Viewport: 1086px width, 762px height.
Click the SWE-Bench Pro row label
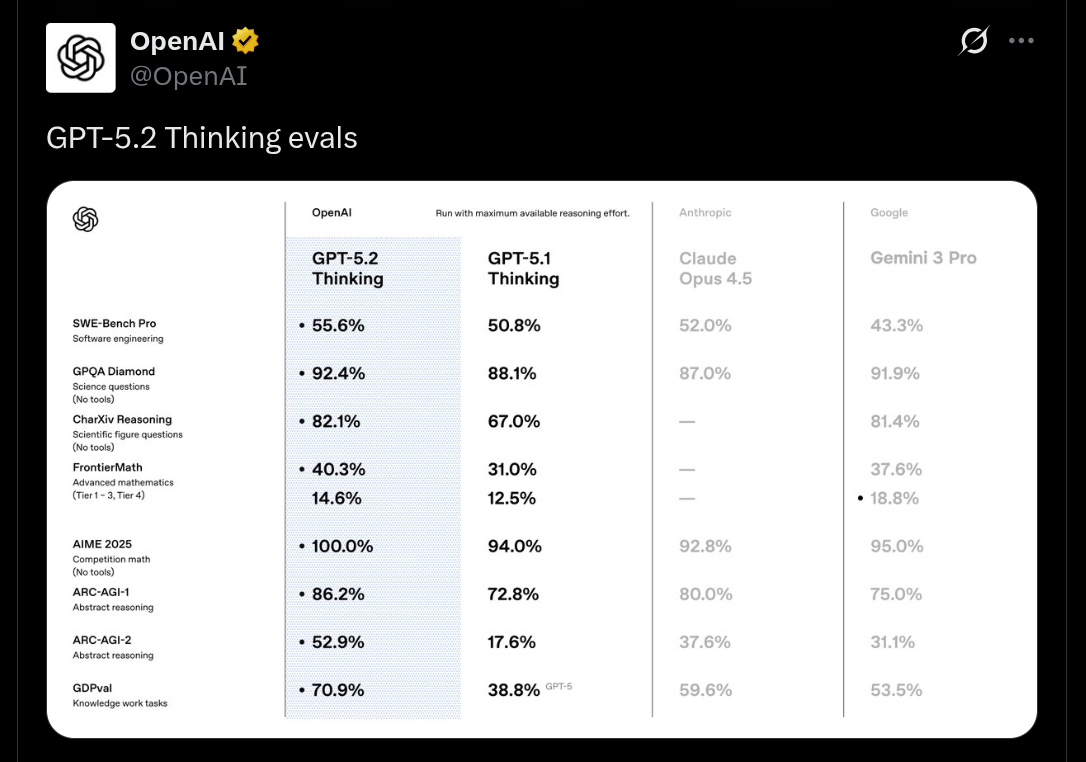(x=115, y=324)
